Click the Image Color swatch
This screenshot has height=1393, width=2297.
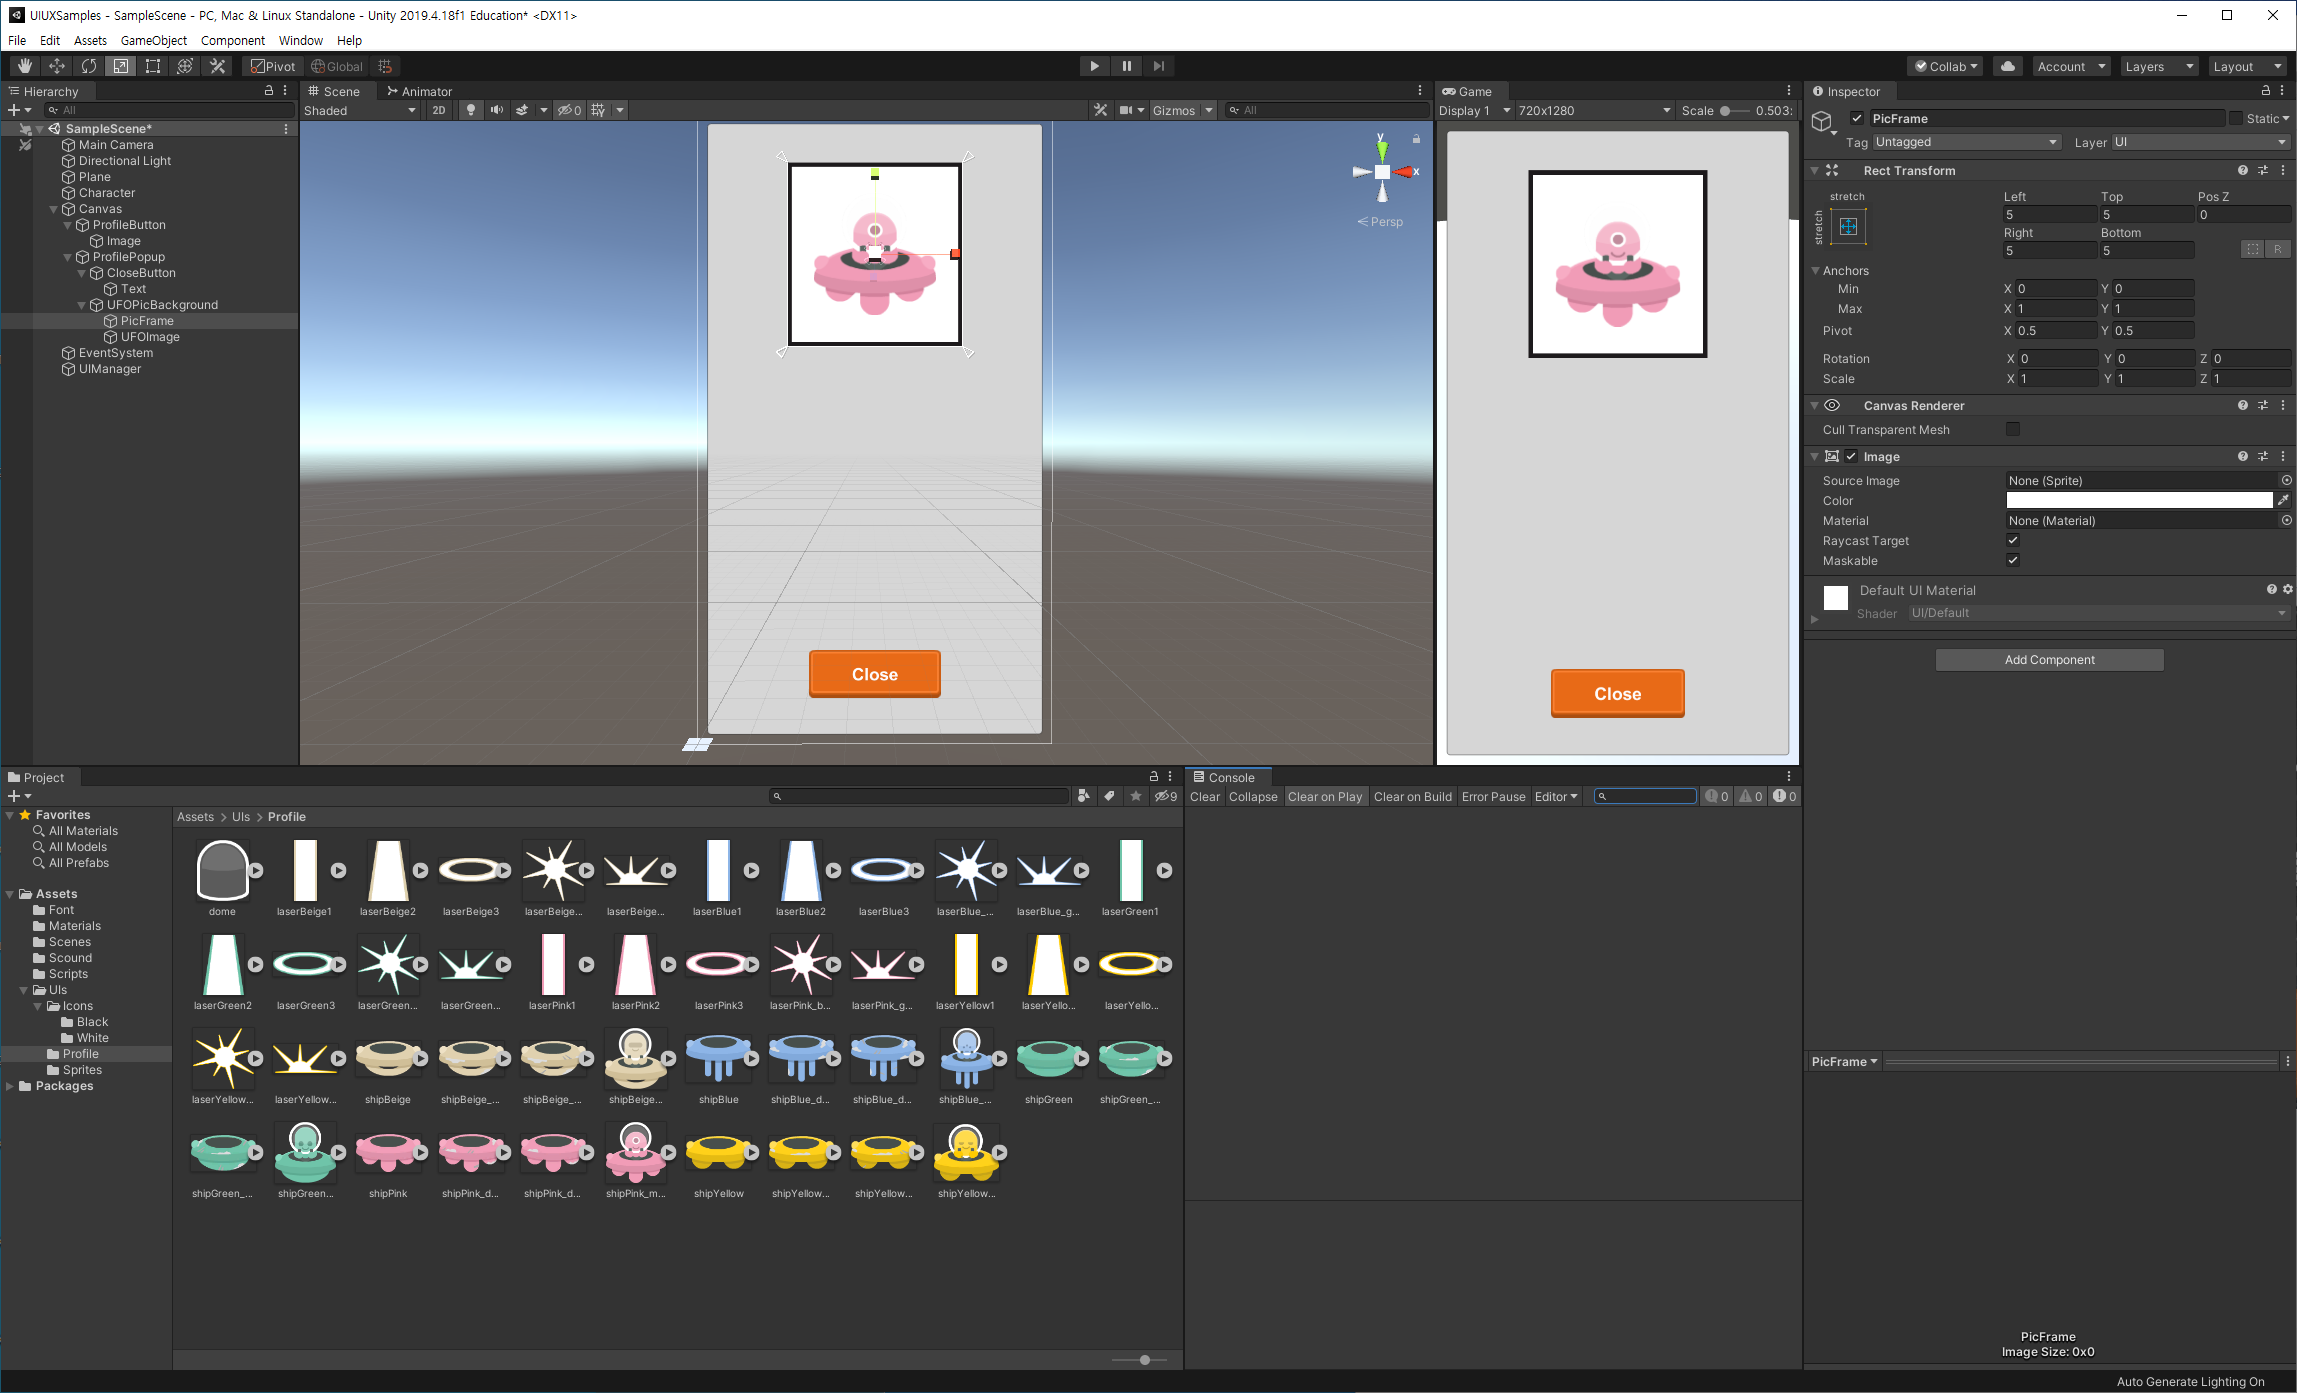point(2139,501)
